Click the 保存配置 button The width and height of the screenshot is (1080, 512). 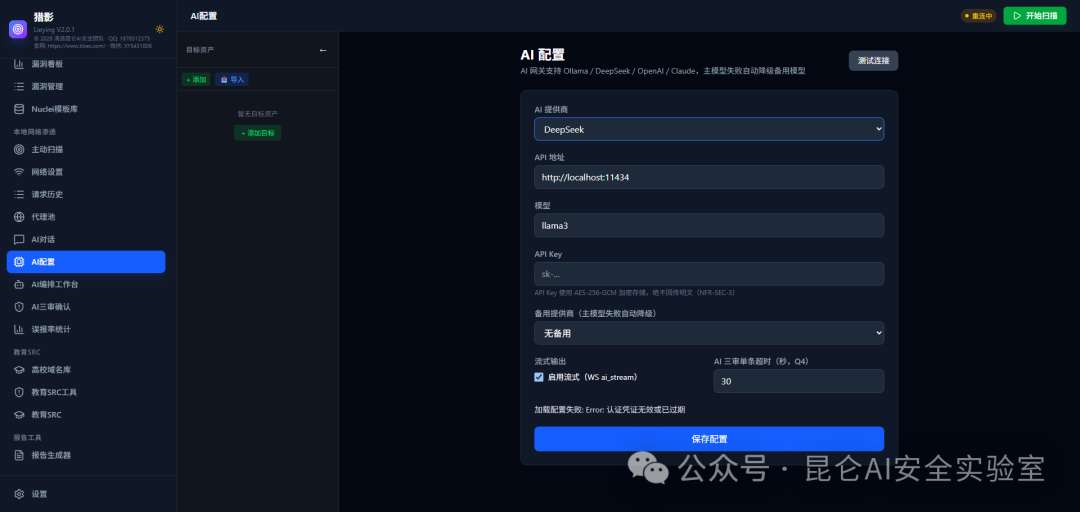pyautogui.click(x=709, y=439)
